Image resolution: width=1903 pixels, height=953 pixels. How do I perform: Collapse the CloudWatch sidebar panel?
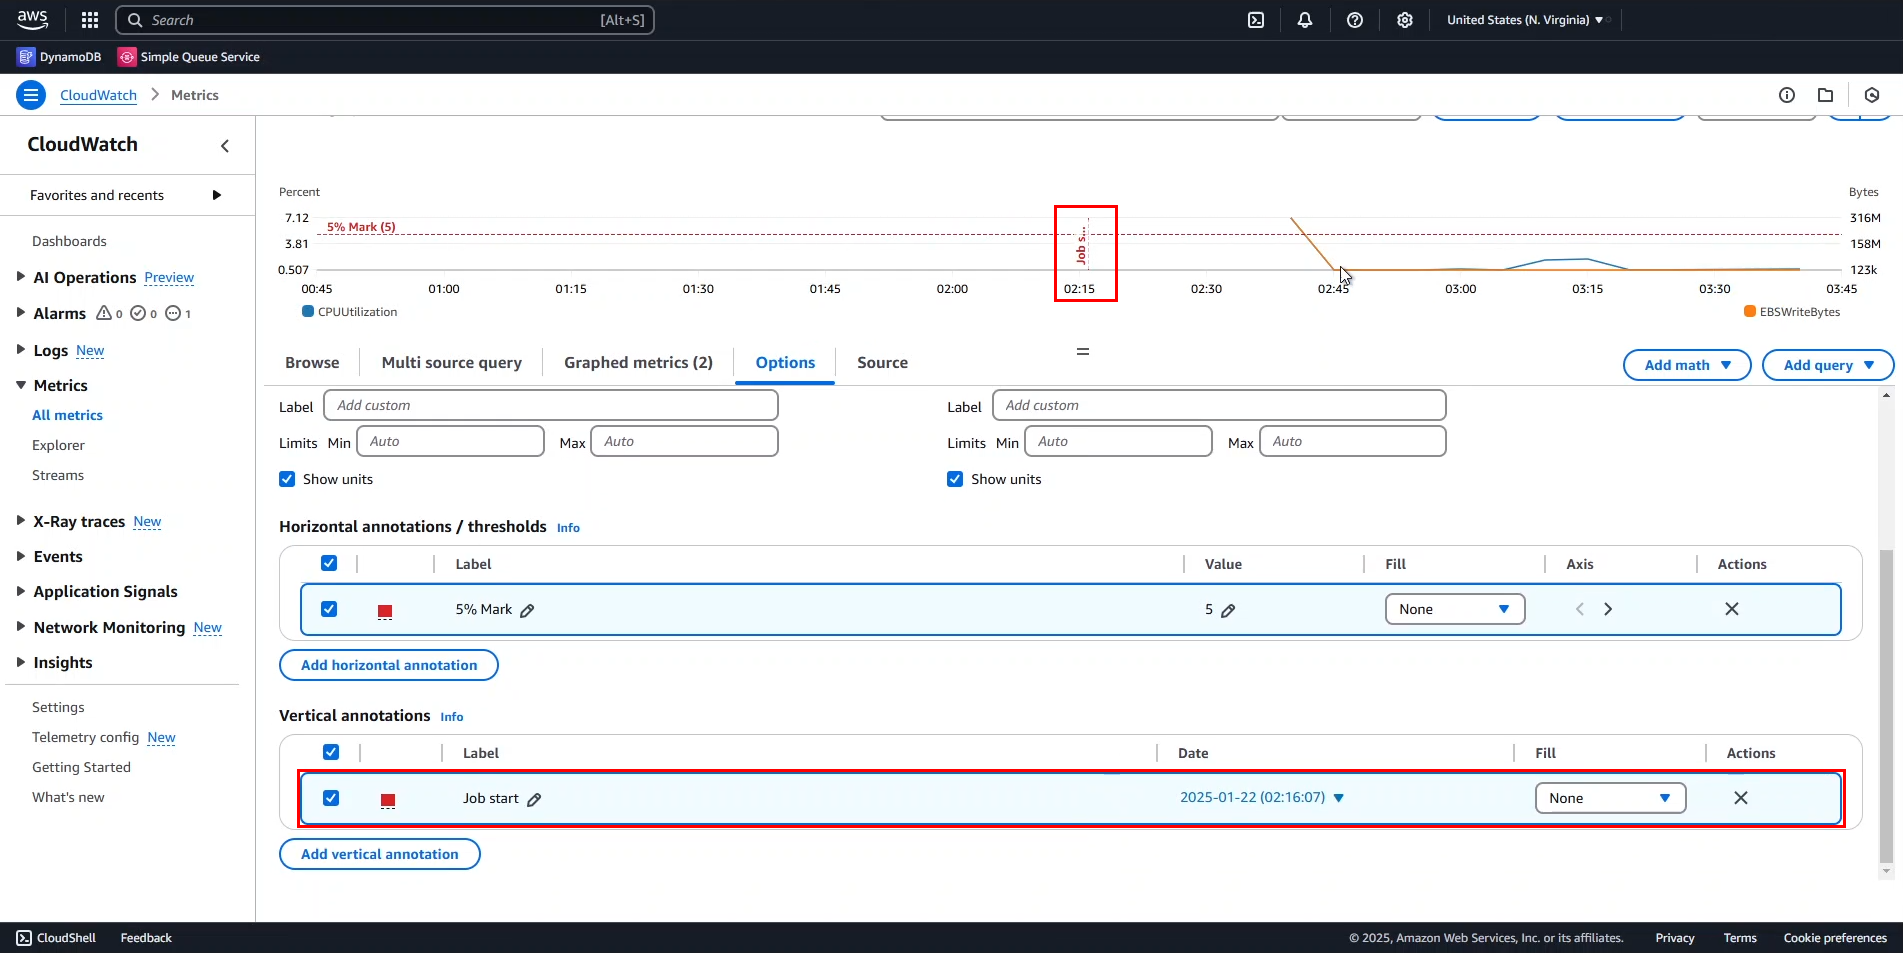pyautogui.click(x=225, y=146)
